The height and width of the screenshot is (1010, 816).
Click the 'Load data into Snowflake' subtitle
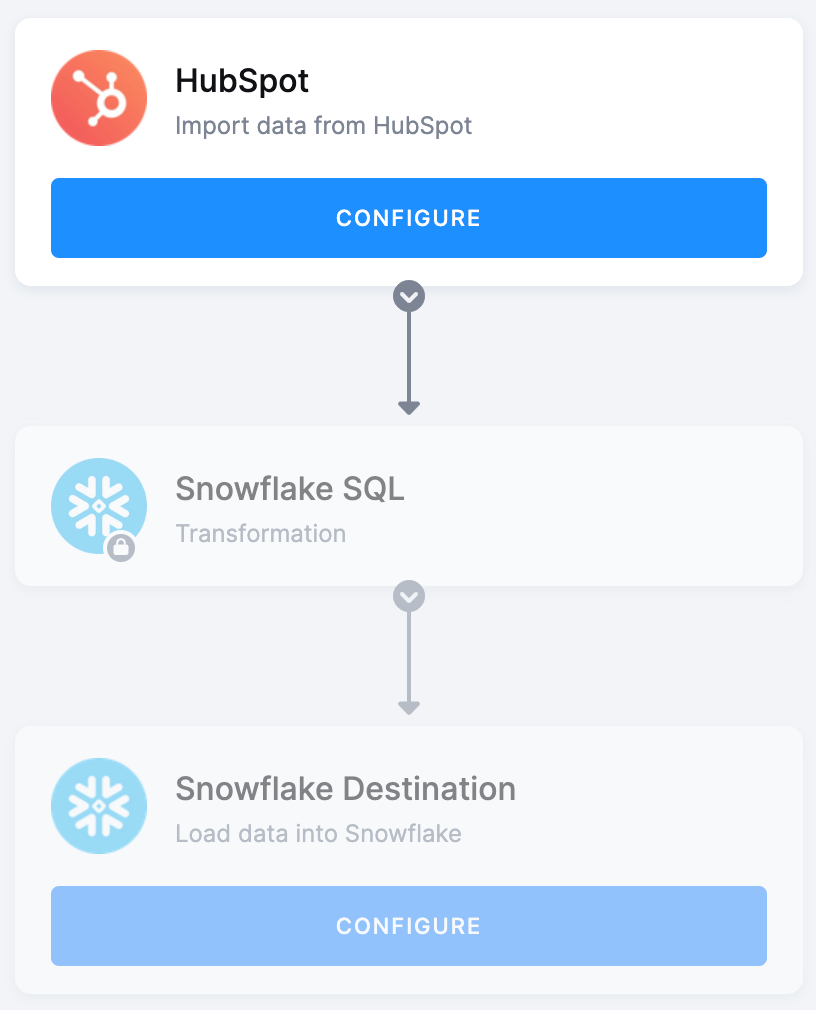click(318, 833)
